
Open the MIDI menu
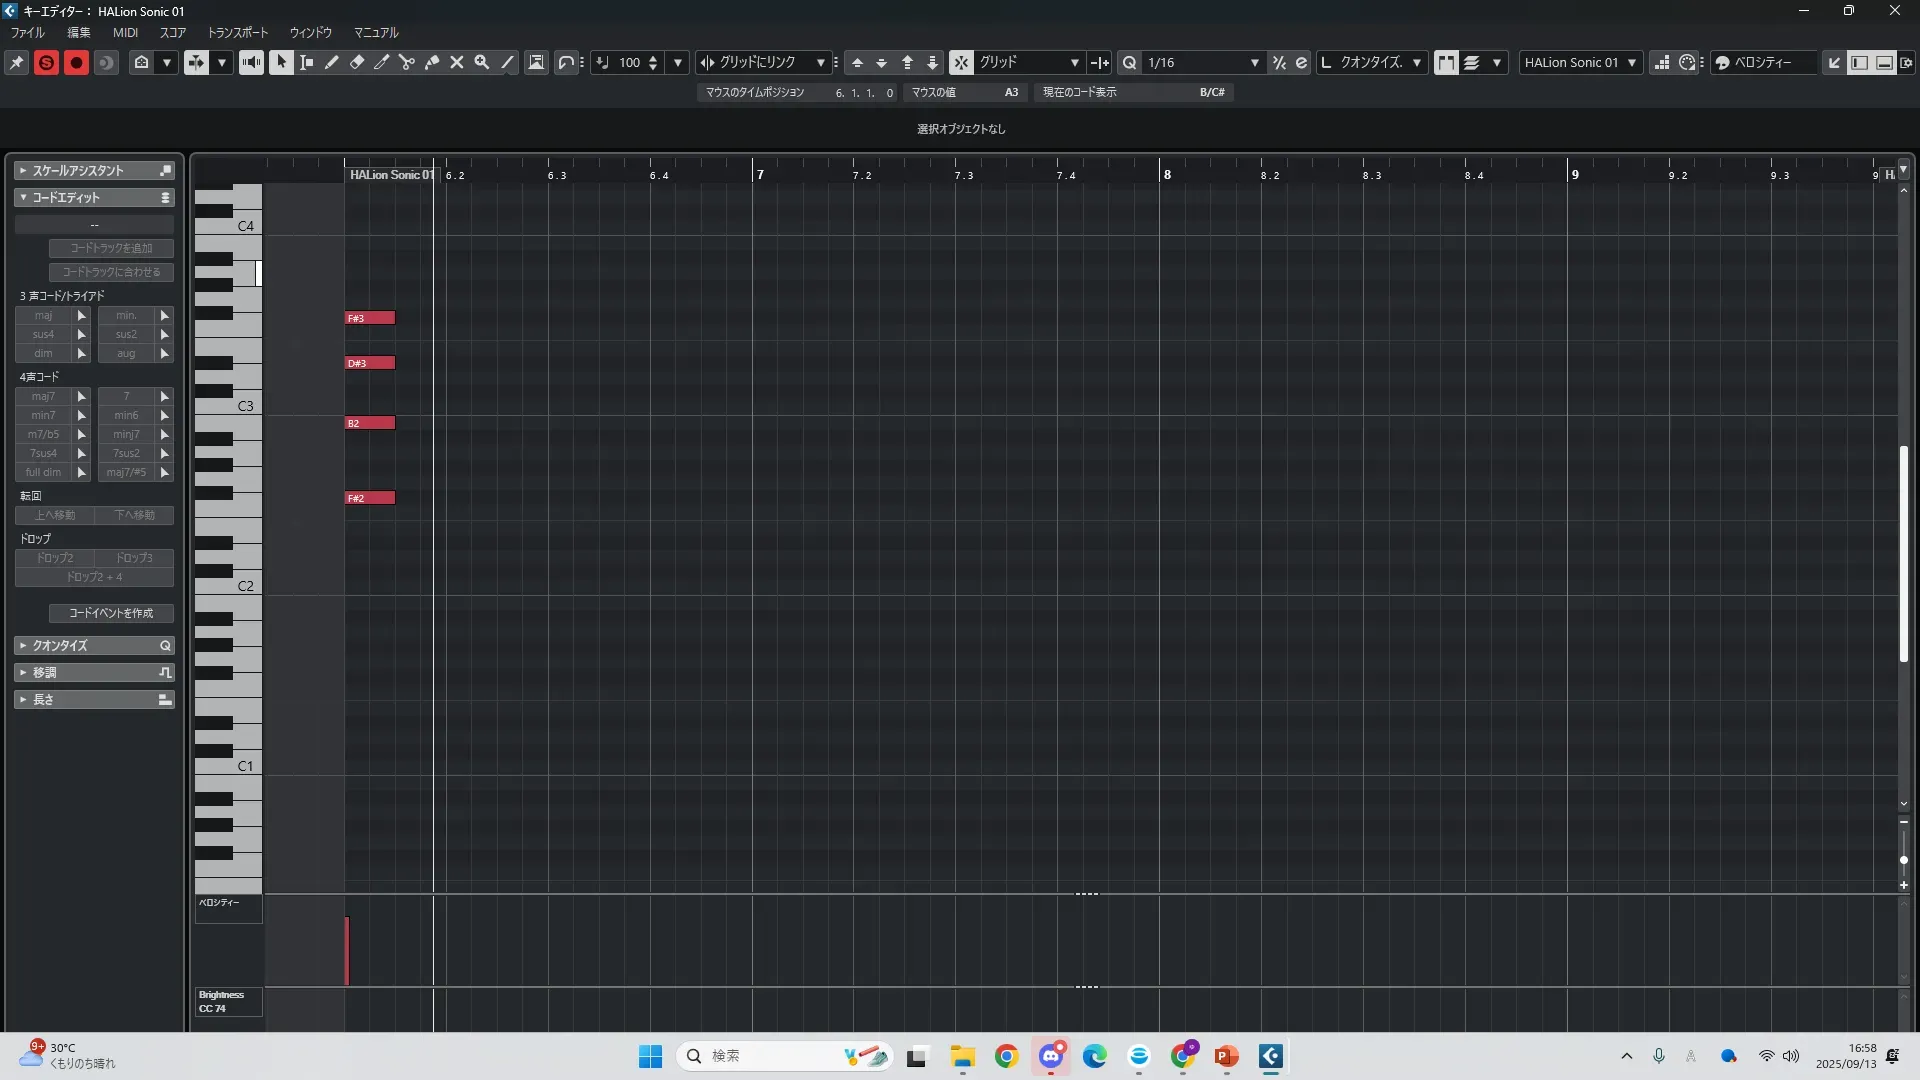point(125,33)
